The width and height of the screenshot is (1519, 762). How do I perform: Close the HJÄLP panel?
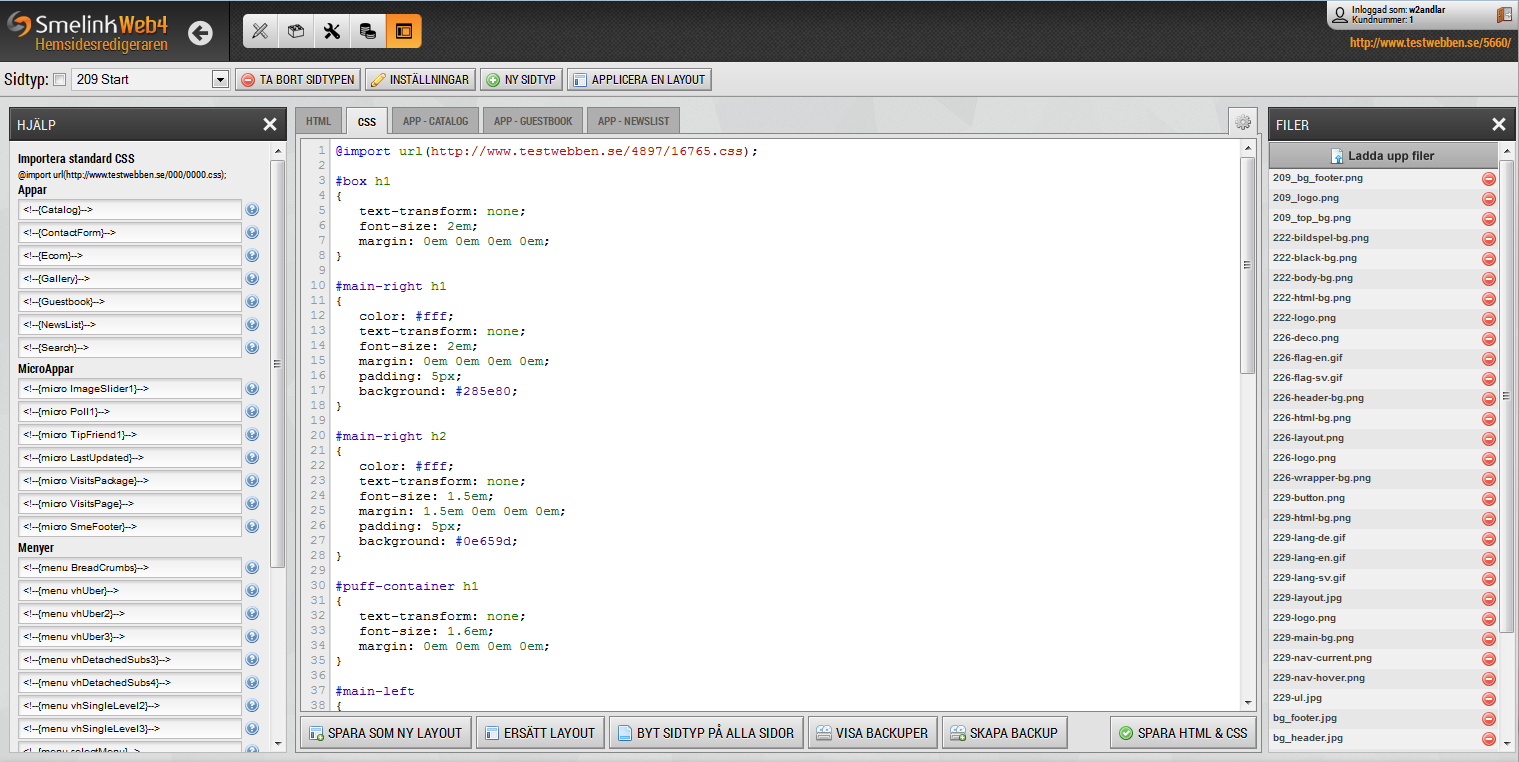269,125
